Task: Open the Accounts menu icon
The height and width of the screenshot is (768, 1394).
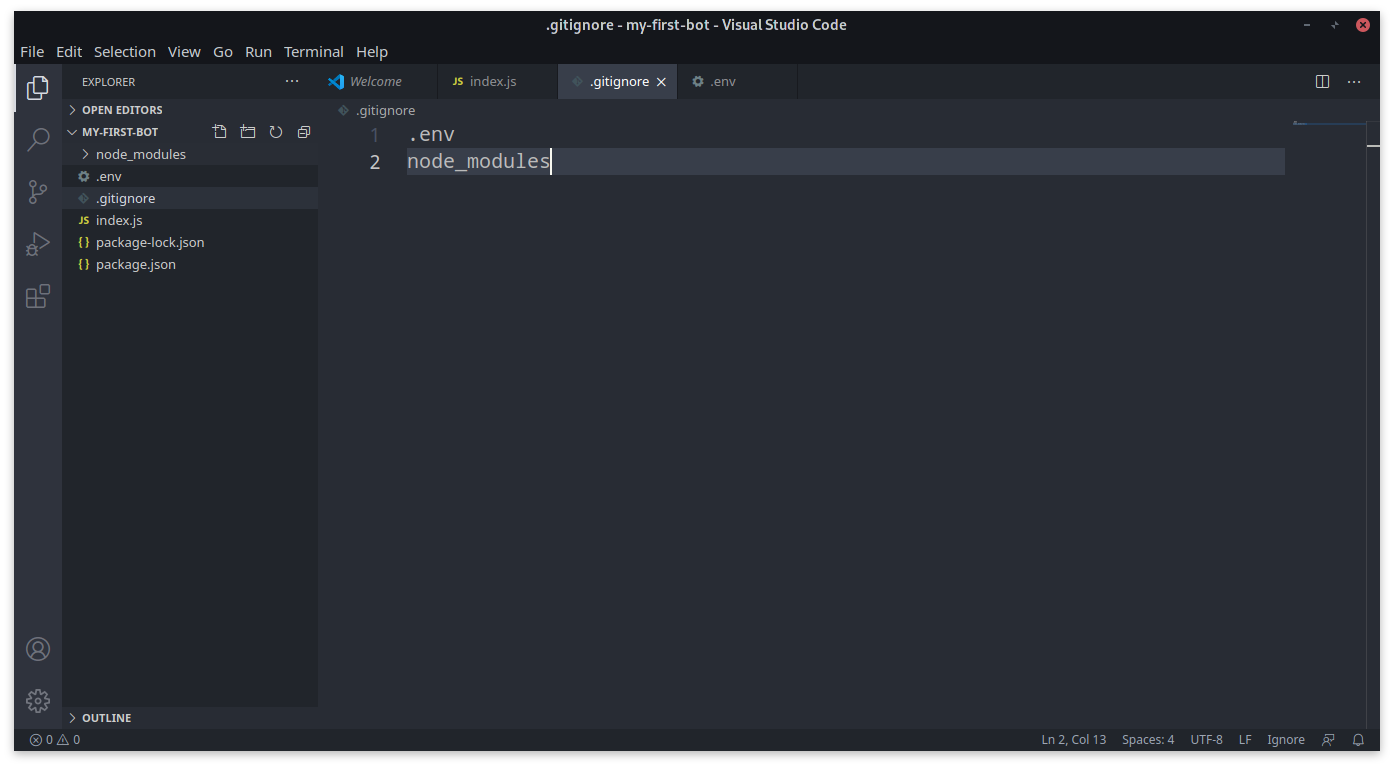Action: (x=38, y=650)
